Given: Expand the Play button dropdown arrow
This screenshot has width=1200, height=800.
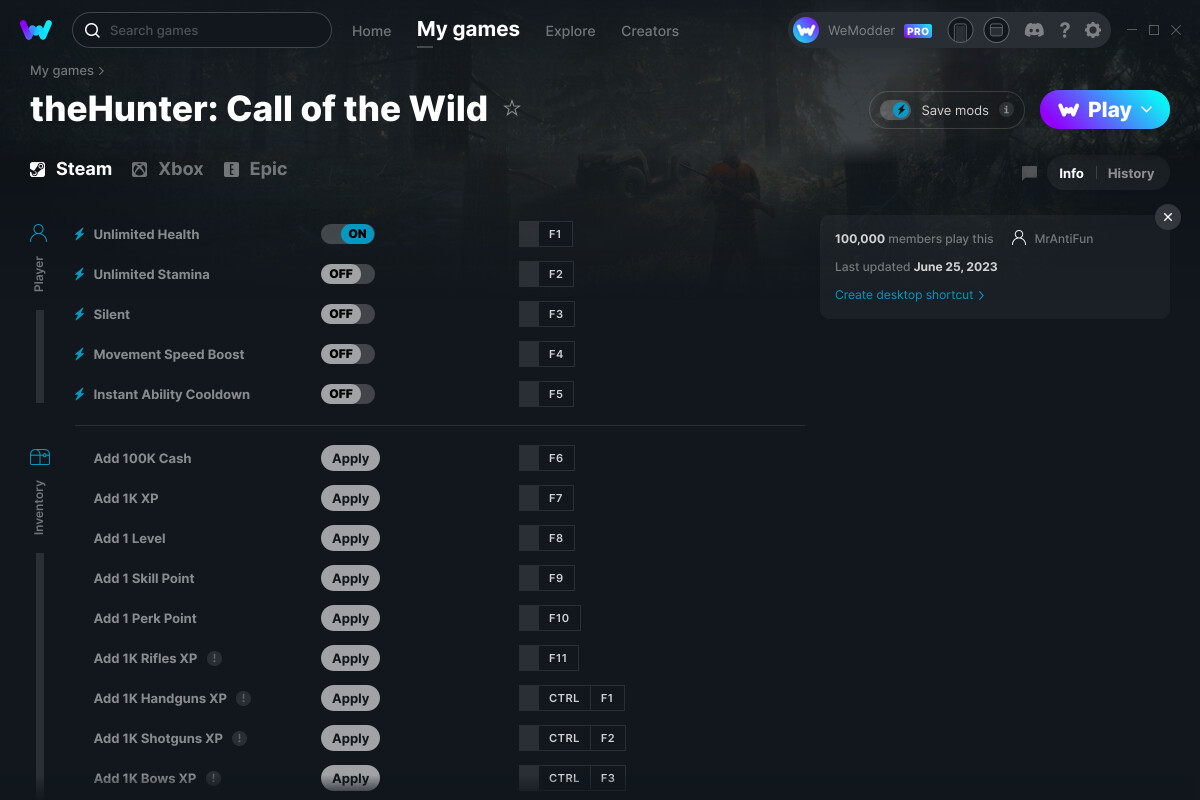Looking at the screenshot, I should (x=1148, y=110).
